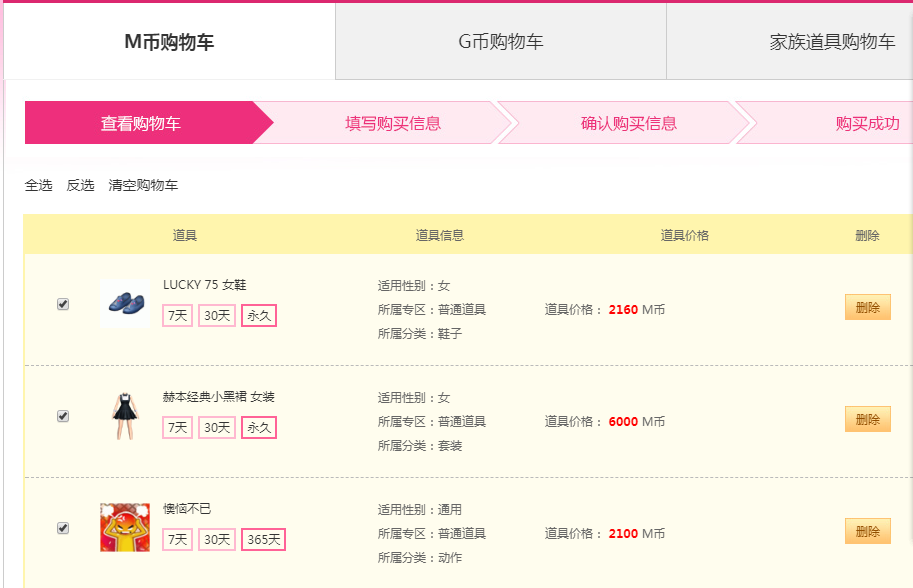913x588 pixels.
Task: Uncheck the LUCKY 75 女鞋 checkbox
Action: pyautogui.click(x=63, y=304)
